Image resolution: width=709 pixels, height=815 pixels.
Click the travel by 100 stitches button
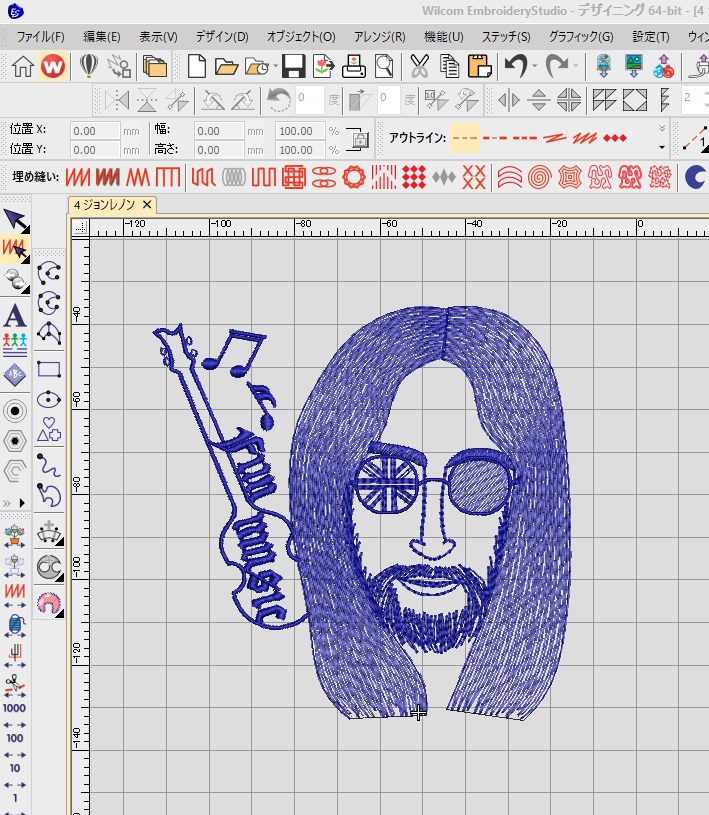click(x=14, y=738)
